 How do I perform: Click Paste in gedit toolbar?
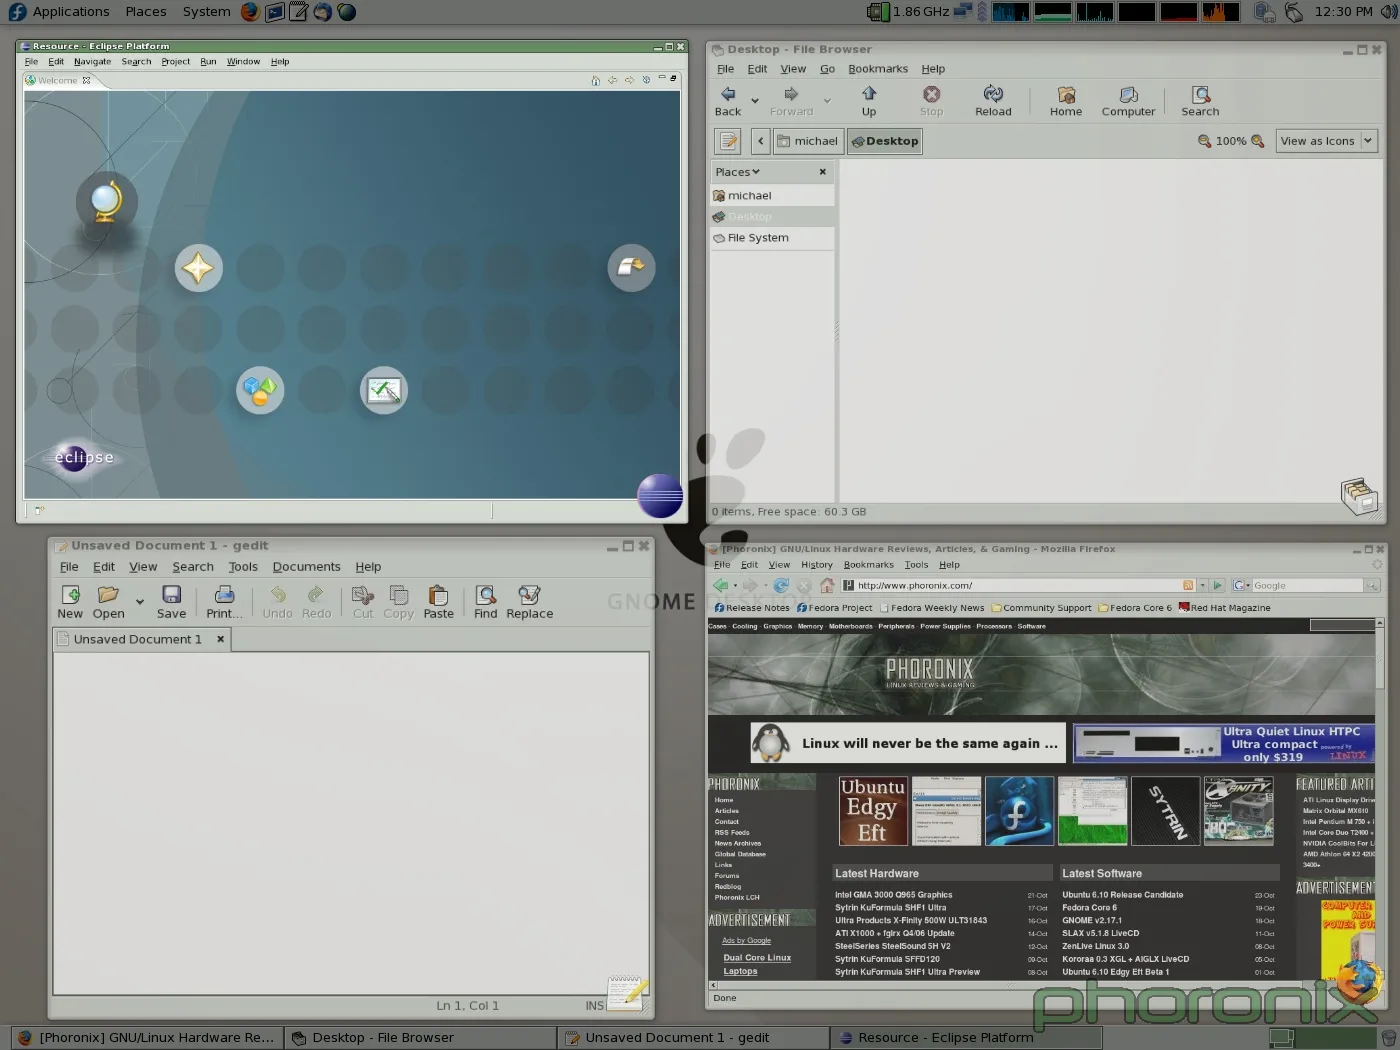[x=438, y=602]
